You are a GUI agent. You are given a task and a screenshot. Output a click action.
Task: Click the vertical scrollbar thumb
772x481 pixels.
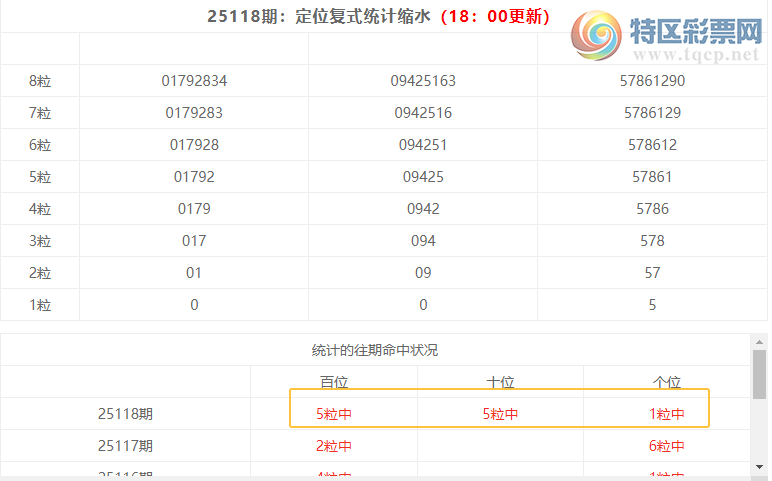[x=760, y=374]
